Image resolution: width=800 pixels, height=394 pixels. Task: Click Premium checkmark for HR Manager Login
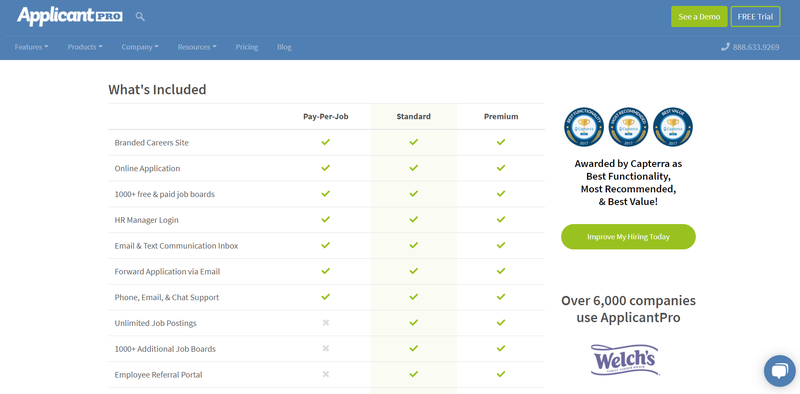tap(501, 219)
